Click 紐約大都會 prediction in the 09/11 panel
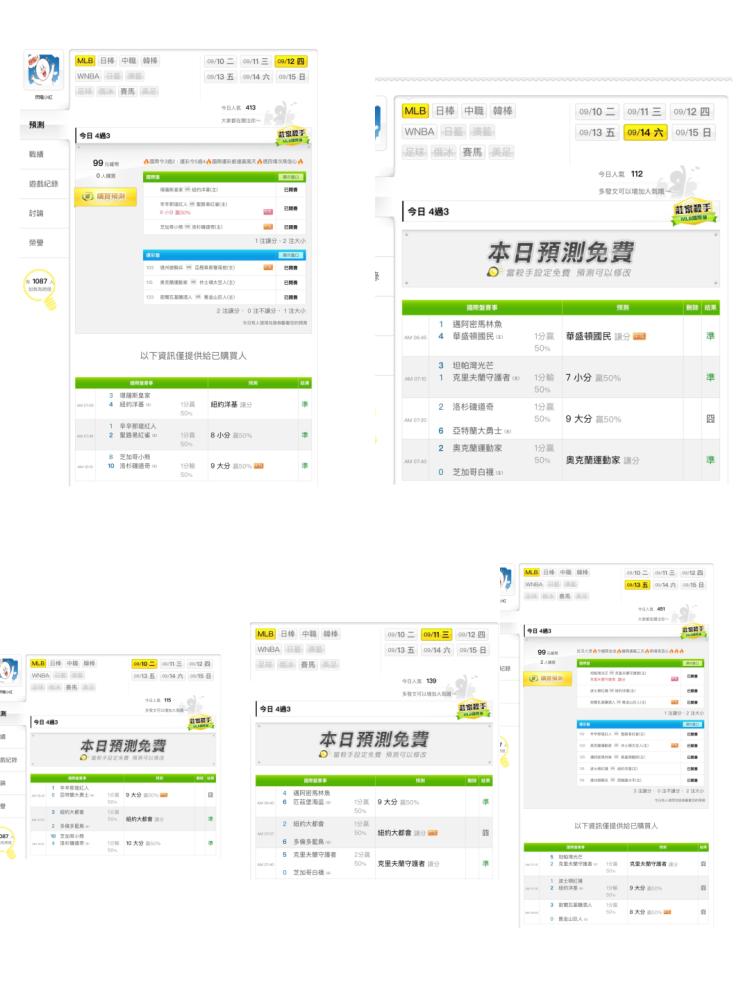 point(394,833)
